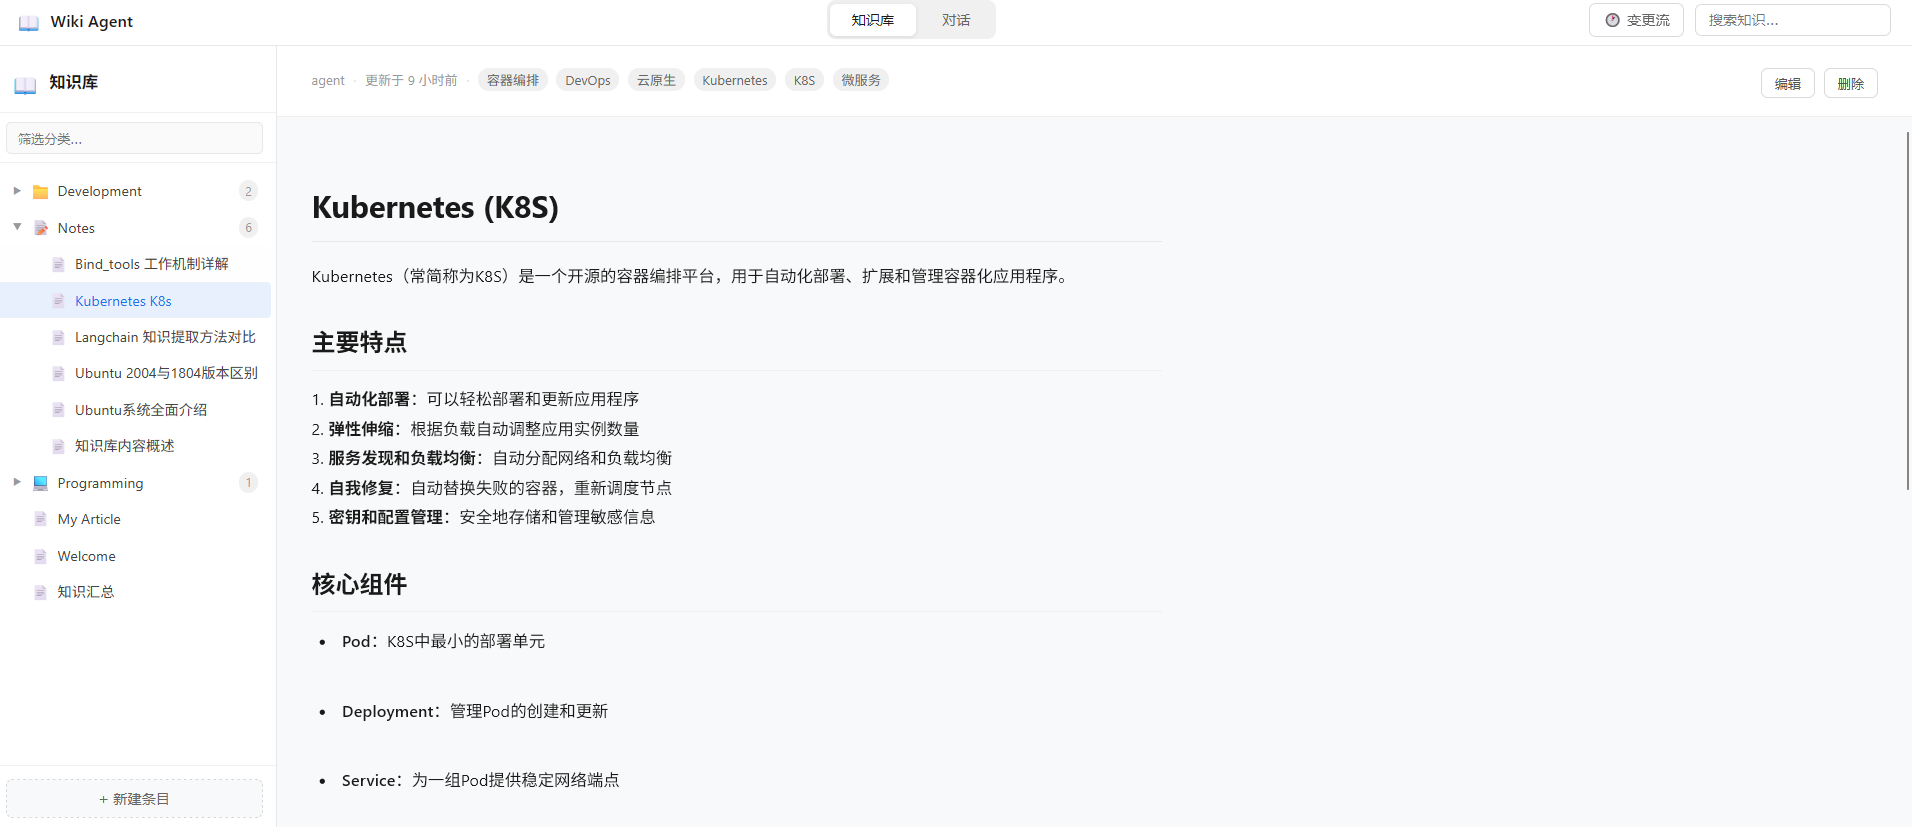Open the 知识库内容概述 note

[x=136, y=446]
